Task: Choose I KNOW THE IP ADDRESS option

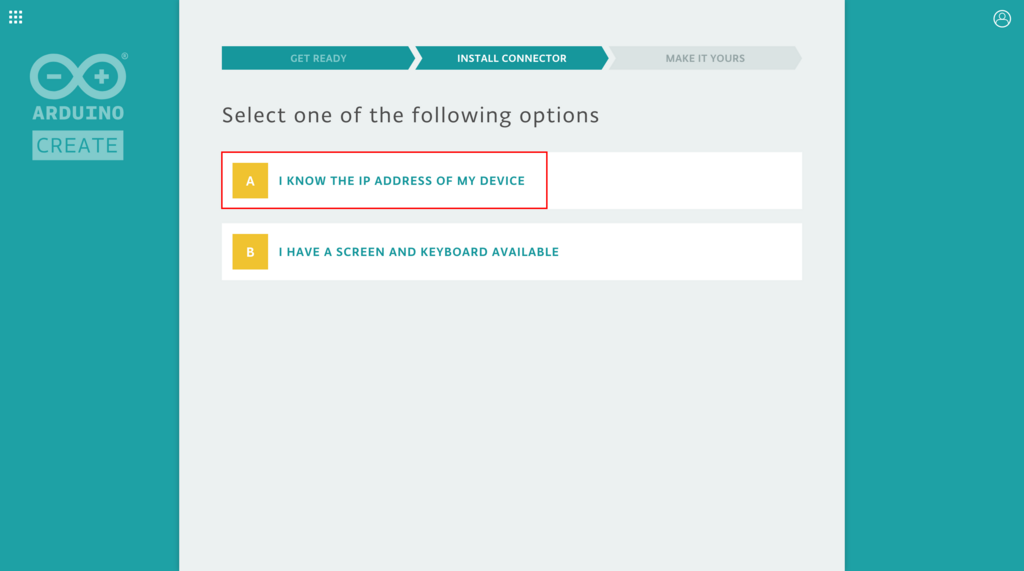Action: click(x=402, y=181)
